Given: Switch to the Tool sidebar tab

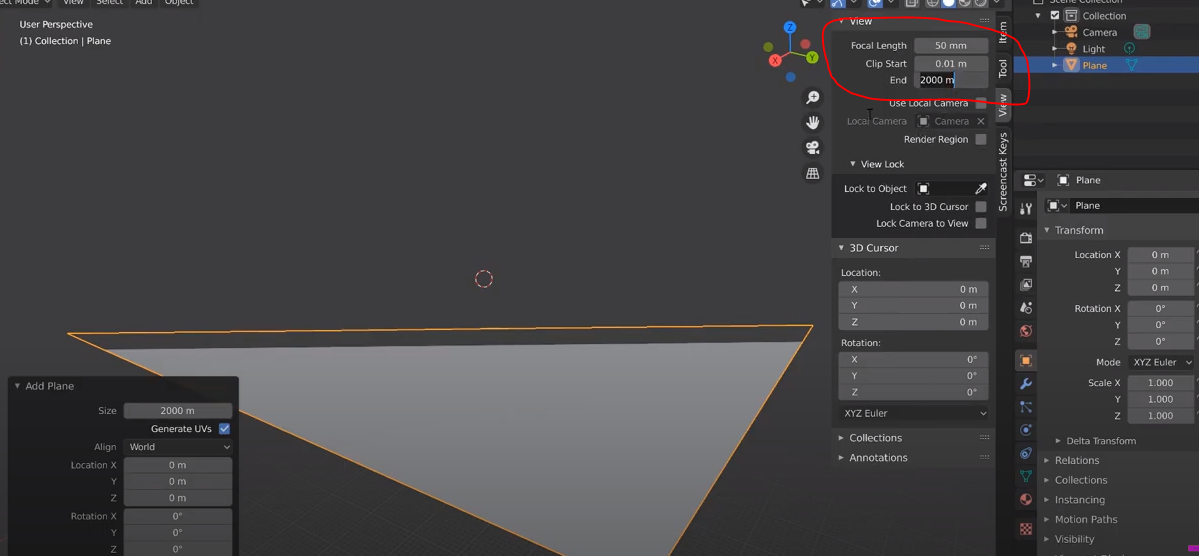Looking at the screenshot, I should [1004, 69].
